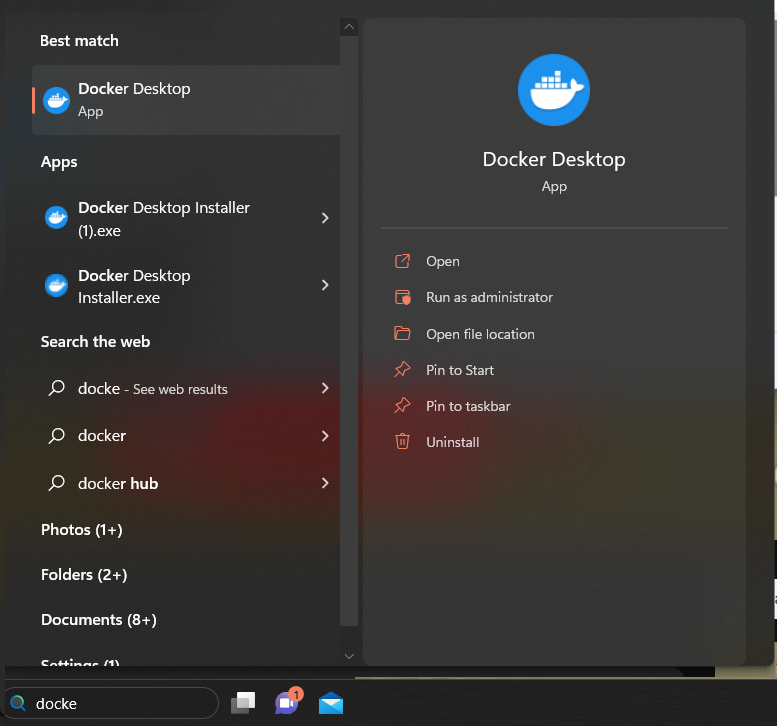Expand the Docker Desktop Installer.exe chevron

coord(325,286)
